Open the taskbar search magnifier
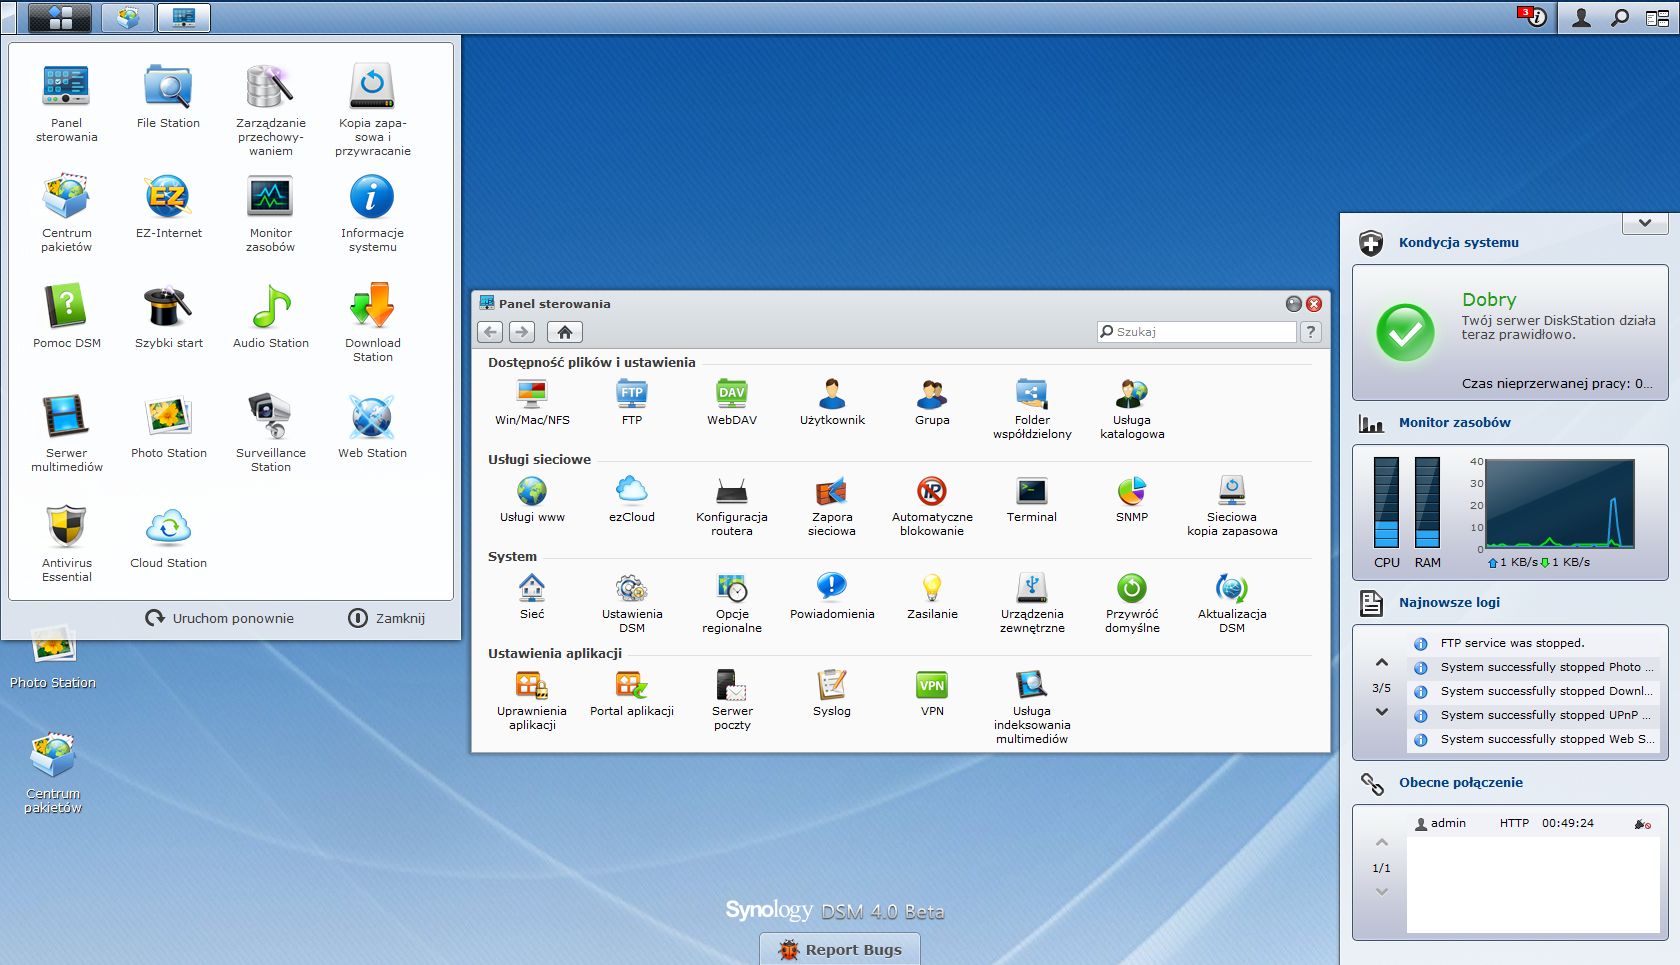Screen dimensions: 1680x965 click(1619, 18)
